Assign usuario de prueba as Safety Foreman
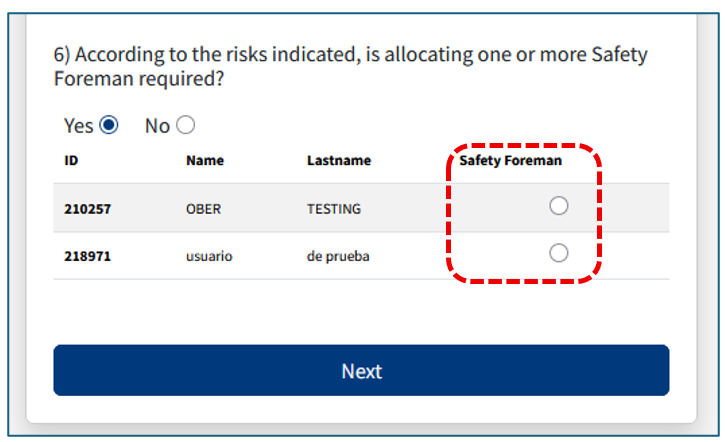Screen dimensions: 725x442 coord(559,253)
